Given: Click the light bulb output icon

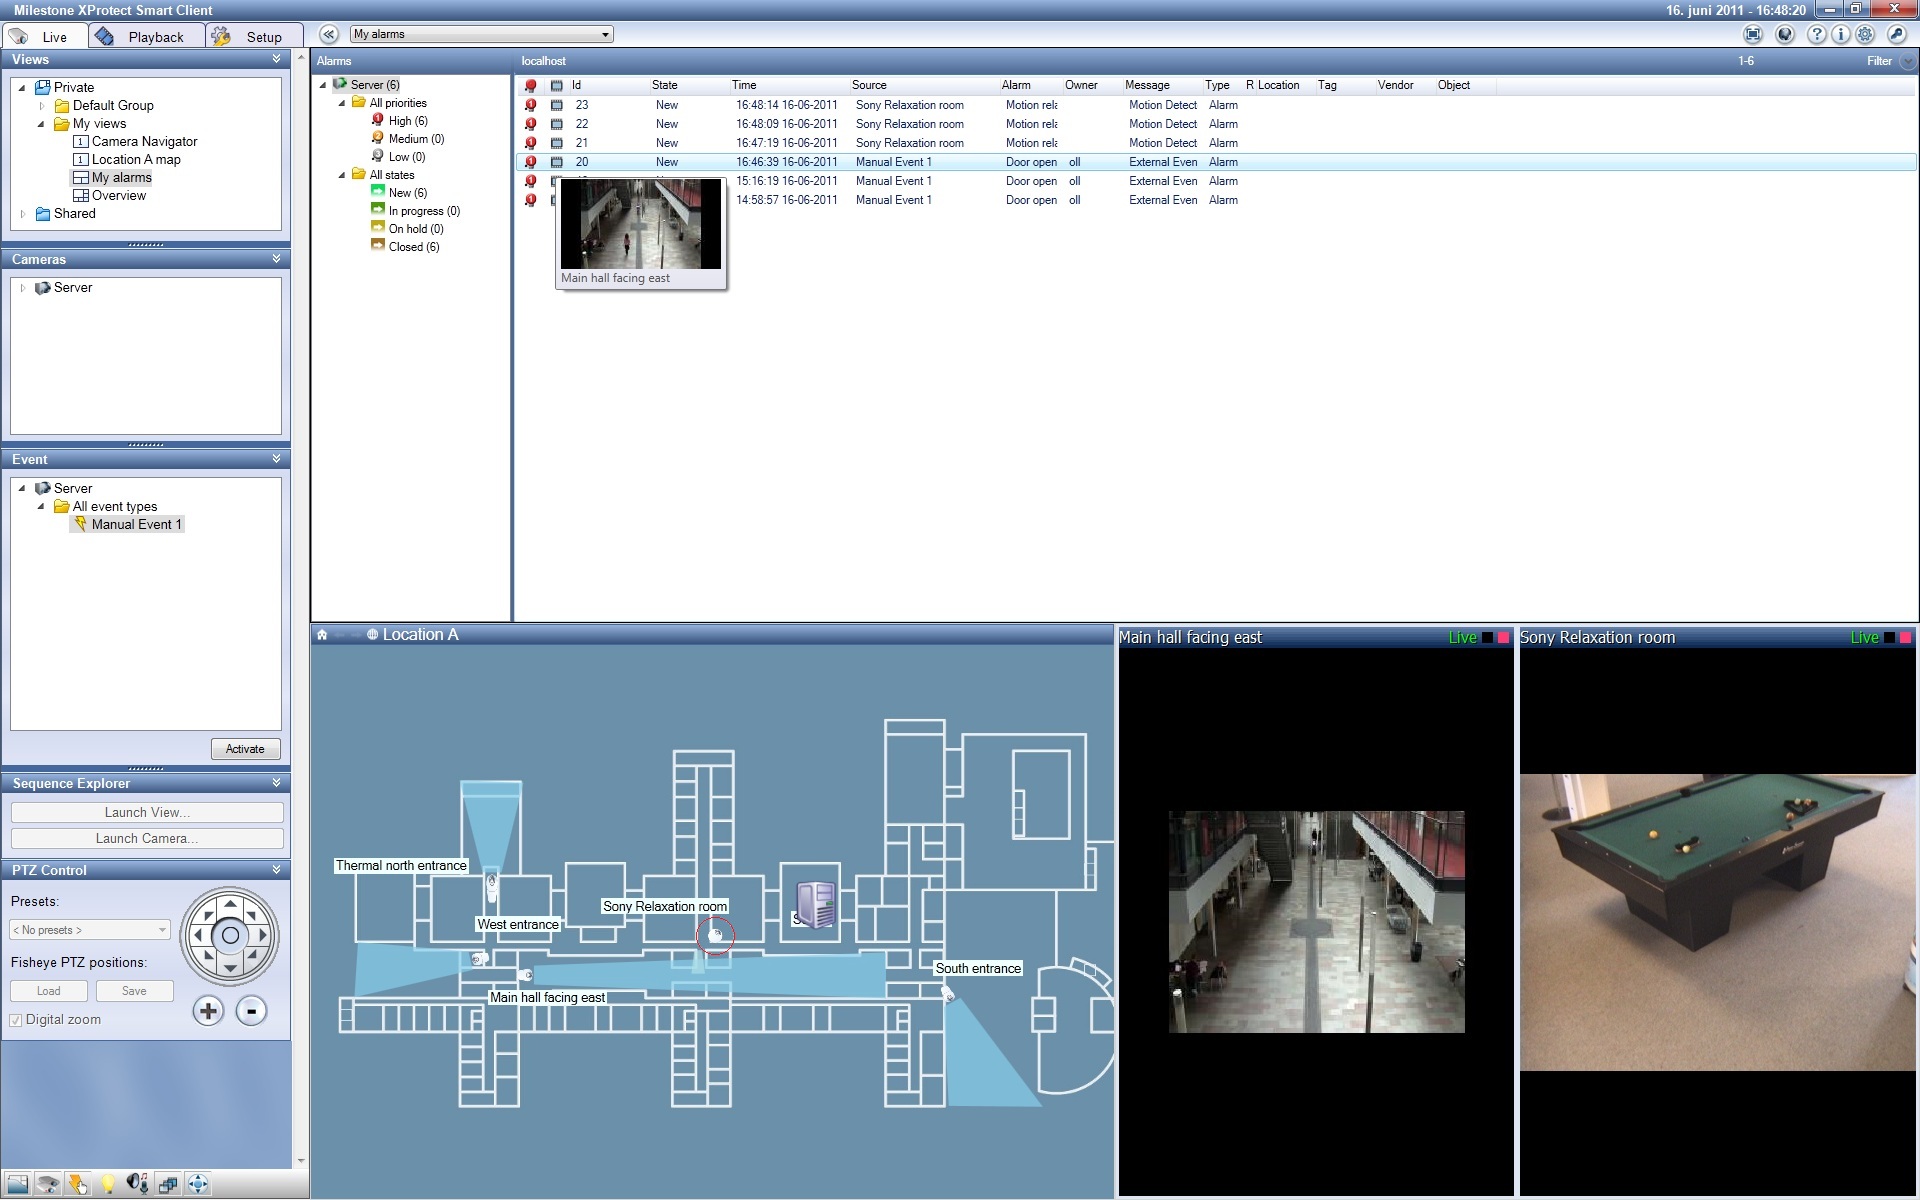Looking at the screenshot, I should (x=108, y=1185).
